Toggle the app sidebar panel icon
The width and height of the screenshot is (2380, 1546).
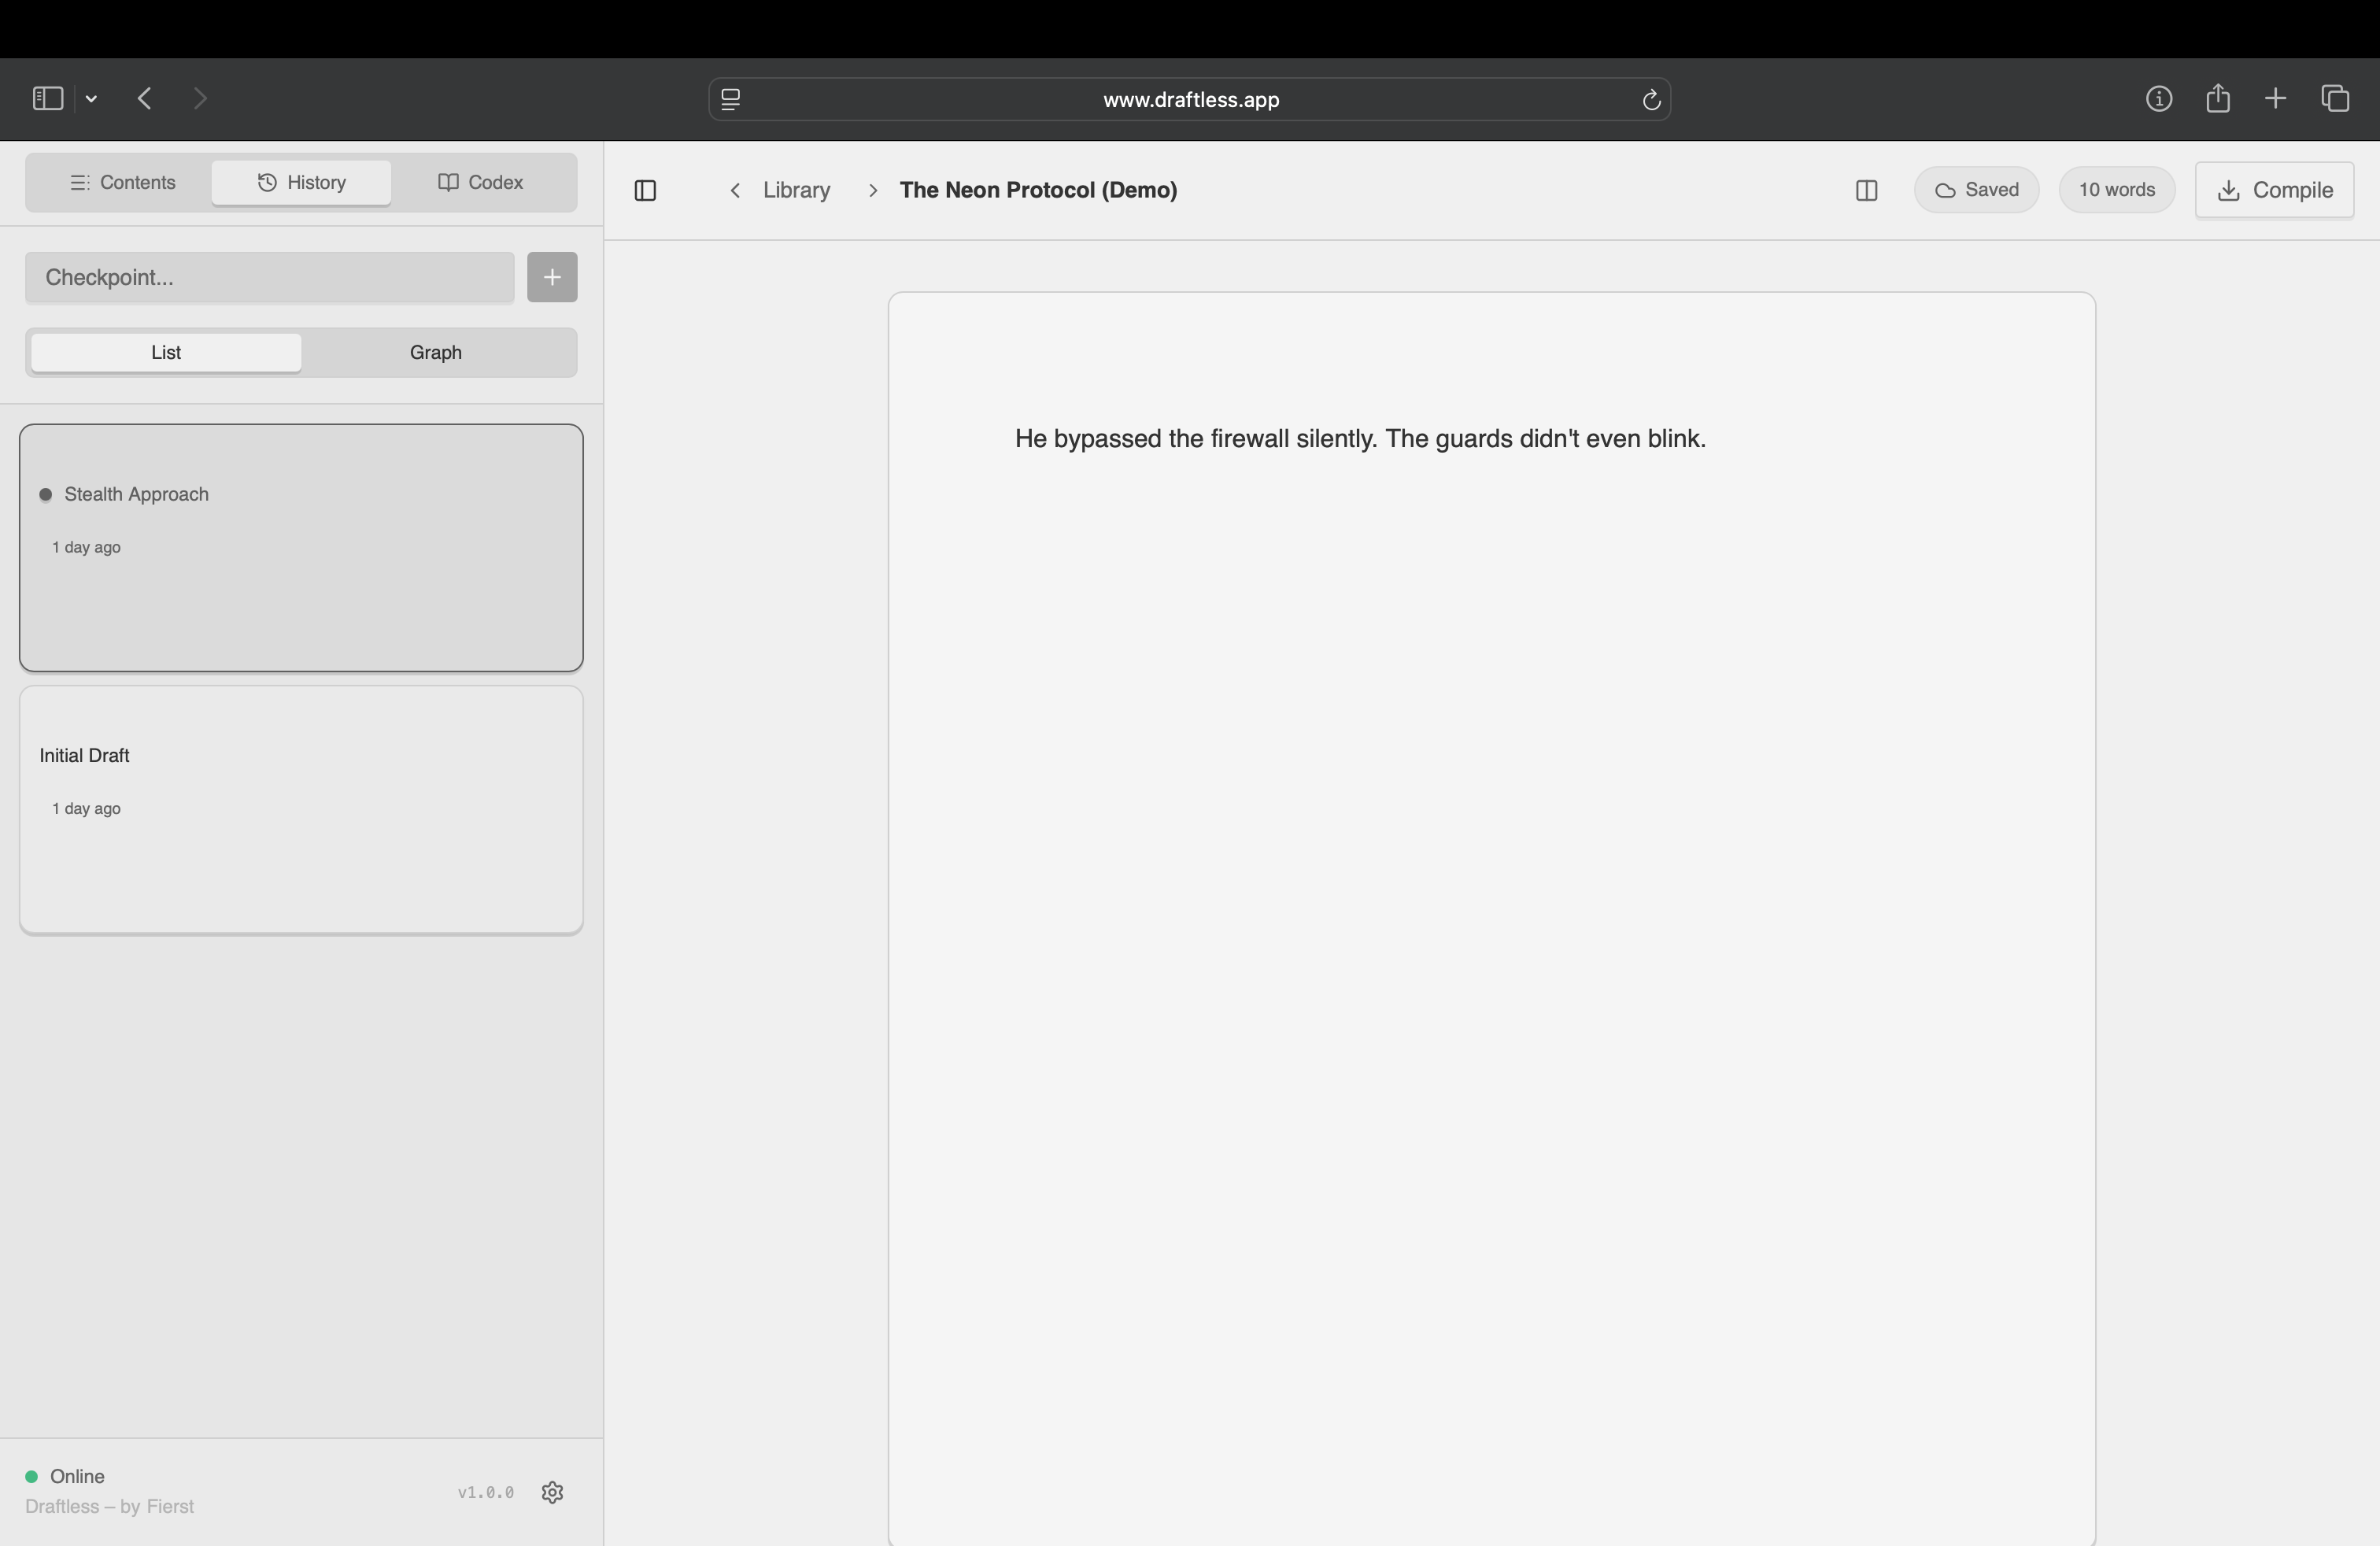[645, 190]
